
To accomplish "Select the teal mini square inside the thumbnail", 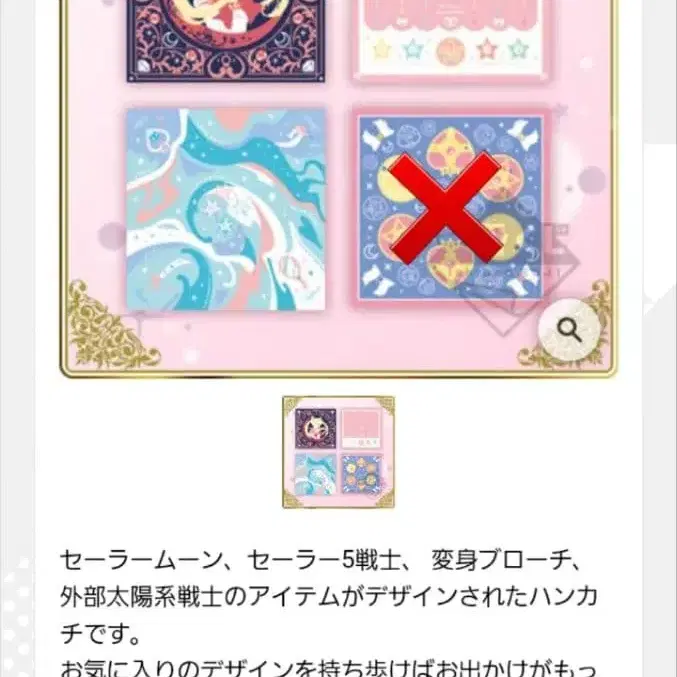I will coord(316,475).
